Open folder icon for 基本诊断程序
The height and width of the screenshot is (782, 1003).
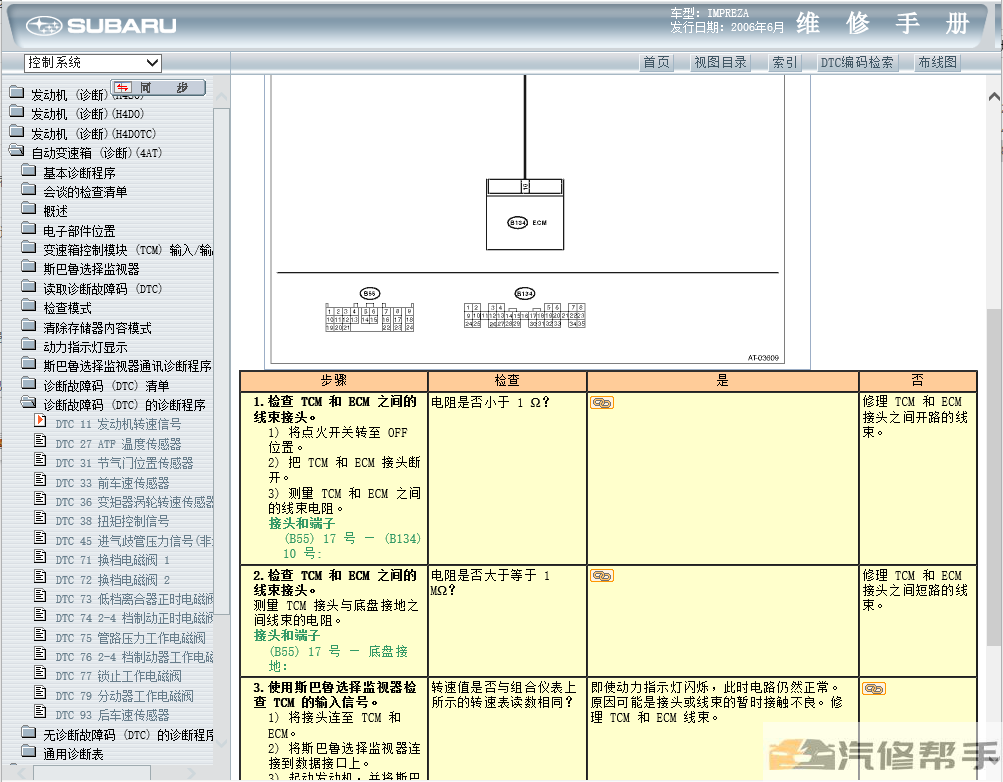[x=28, y=171]
